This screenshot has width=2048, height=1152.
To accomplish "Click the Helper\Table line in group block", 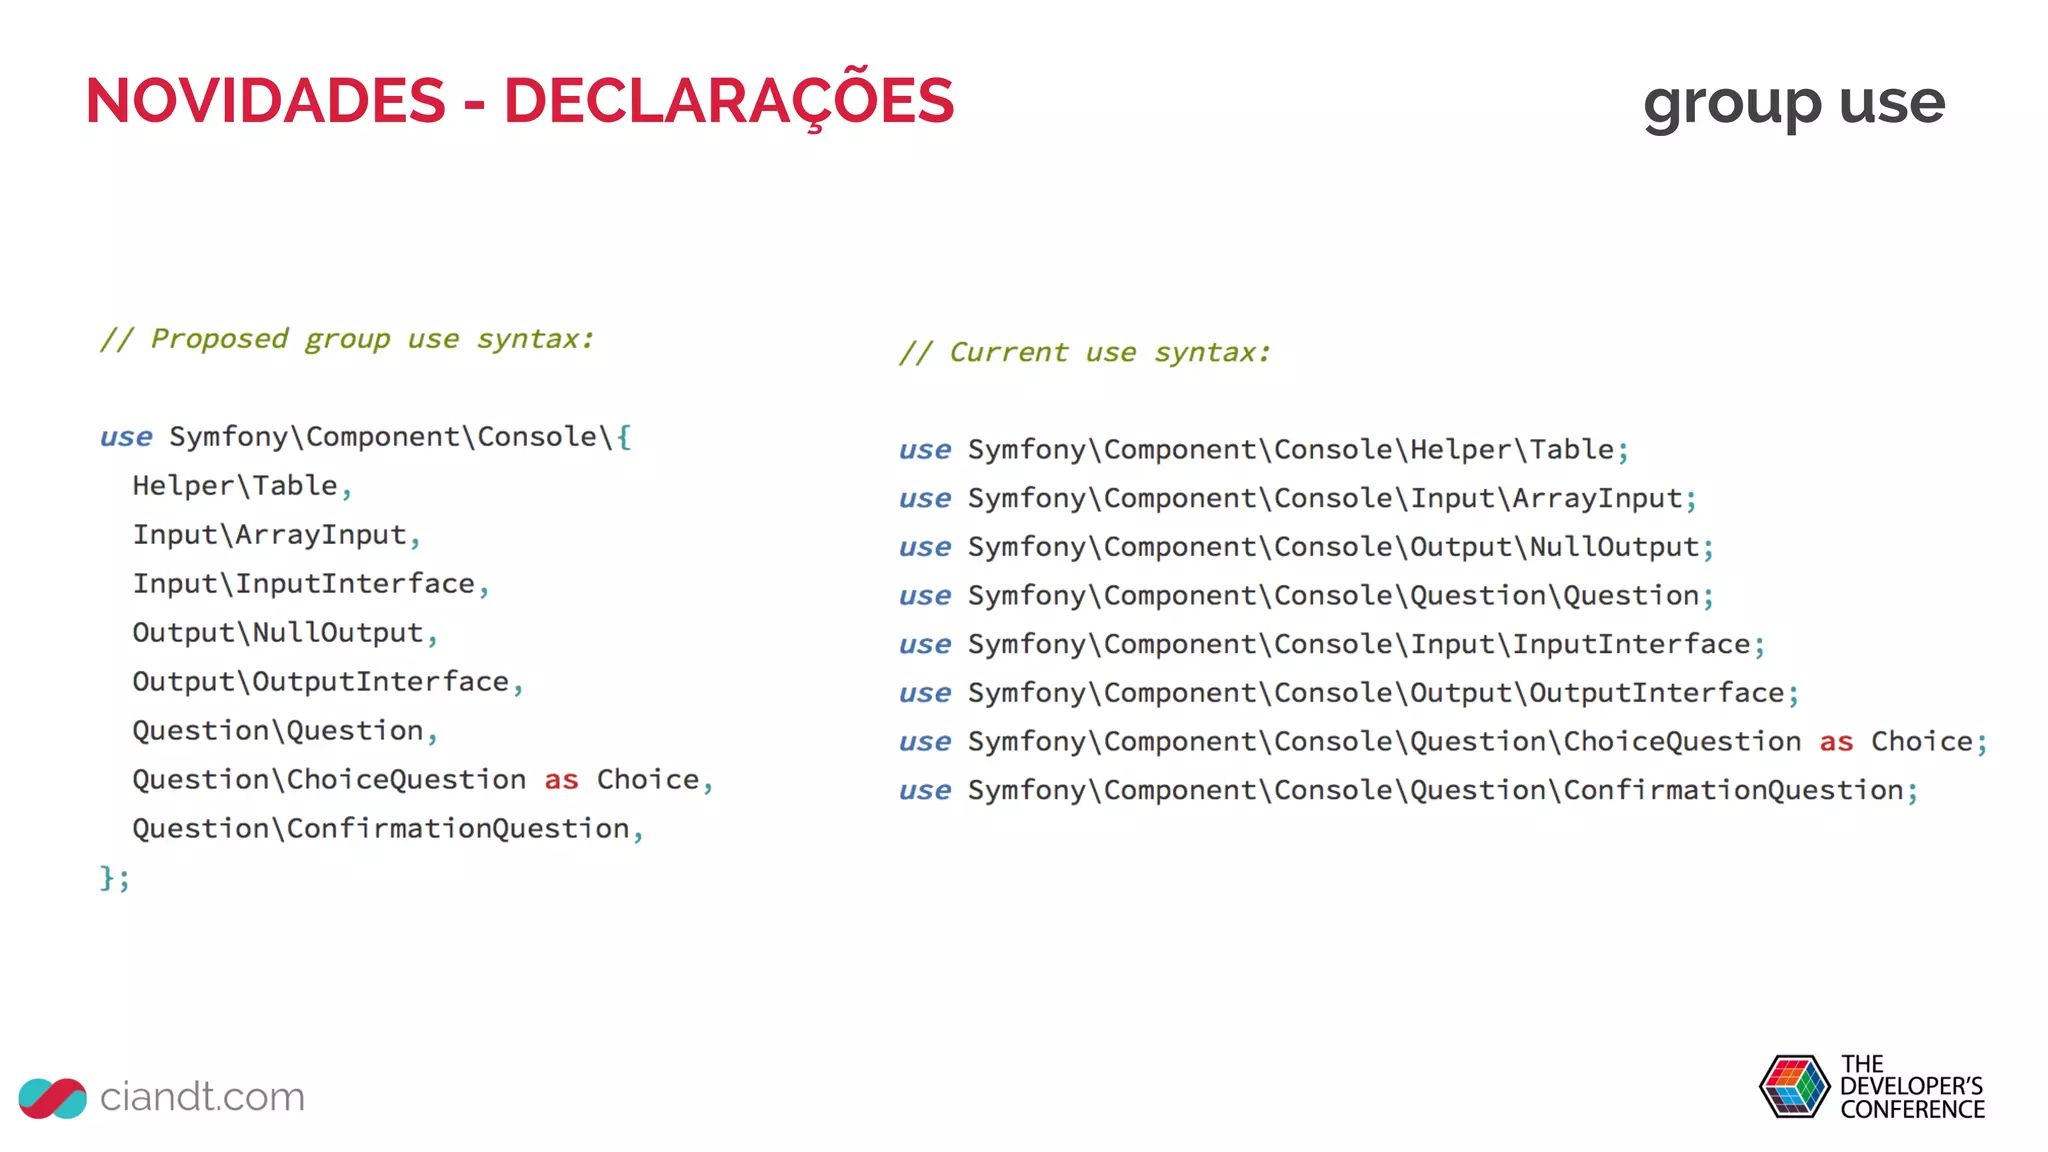I will click(236, 486).
